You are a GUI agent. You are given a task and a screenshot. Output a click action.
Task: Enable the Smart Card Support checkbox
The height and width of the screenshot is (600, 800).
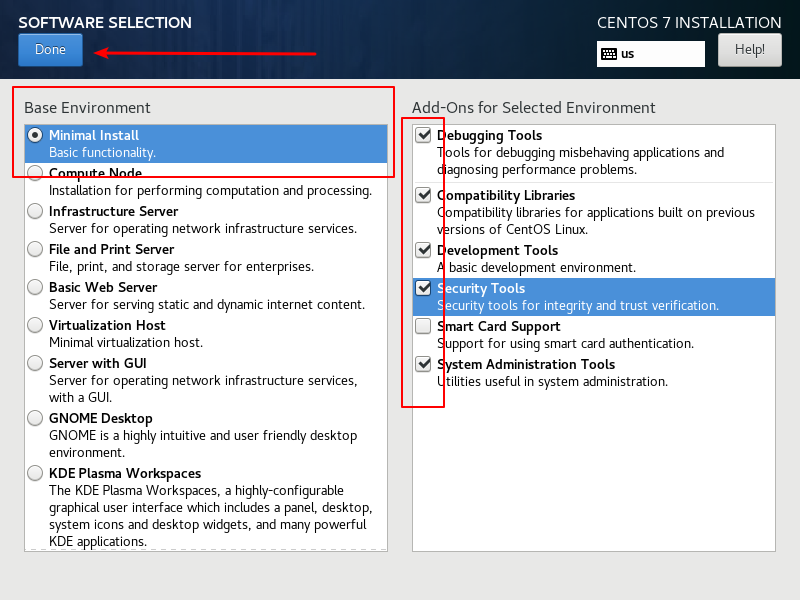coord(423,326)
